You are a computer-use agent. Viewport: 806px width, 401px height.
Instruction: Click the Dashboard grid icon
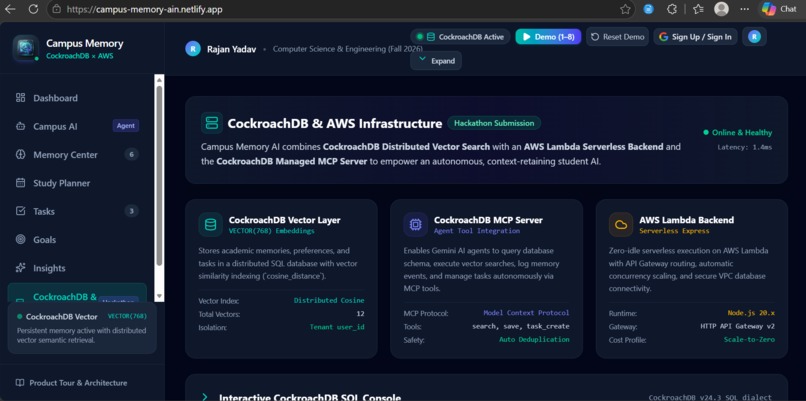pos(21,98)
